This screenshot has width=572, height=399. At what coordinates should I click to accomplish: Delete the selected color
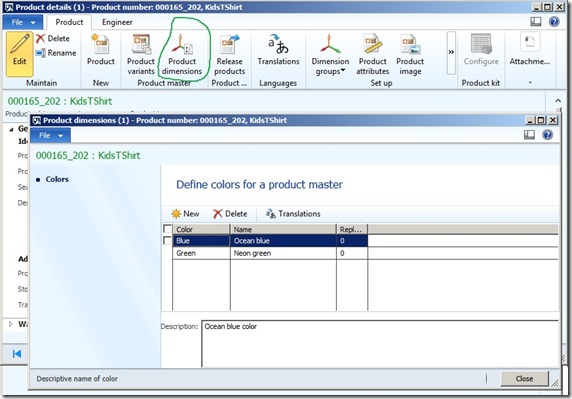tap(230, 214)
